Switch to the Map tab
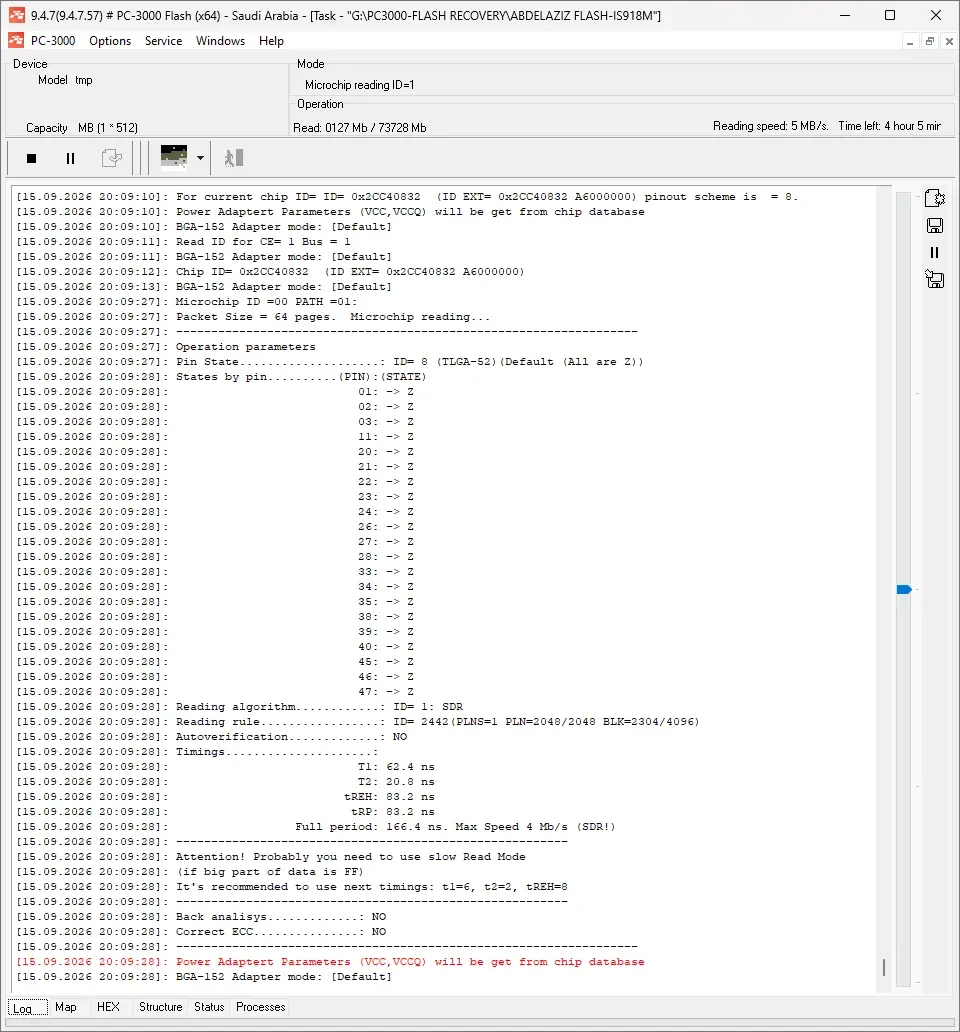The width and height of the screenshot is (960, 1032). click(66, 1007)
